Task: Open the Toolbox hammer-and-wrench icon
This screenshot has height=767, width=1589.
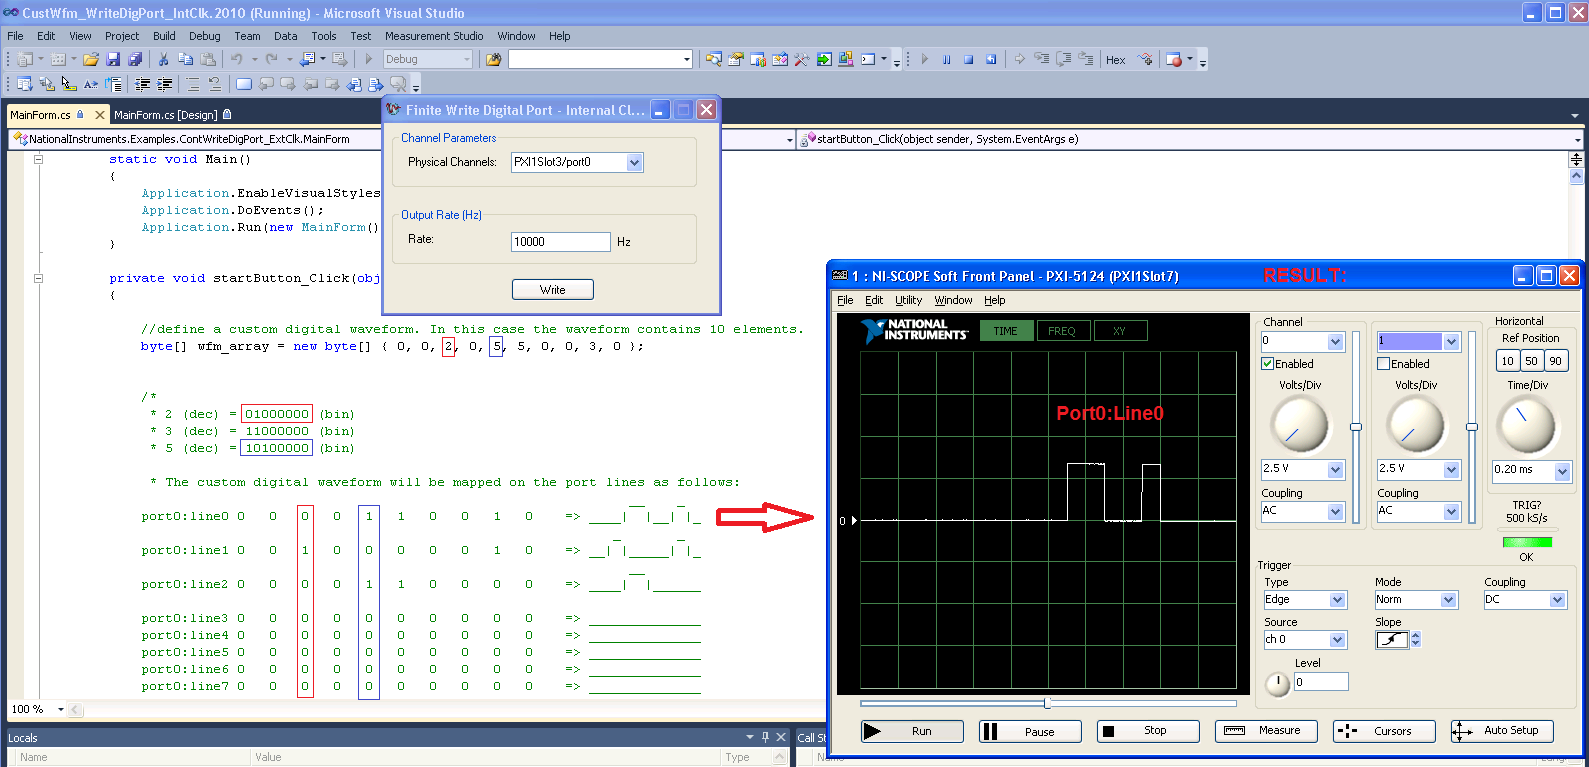Action: (x=802, y=59)
